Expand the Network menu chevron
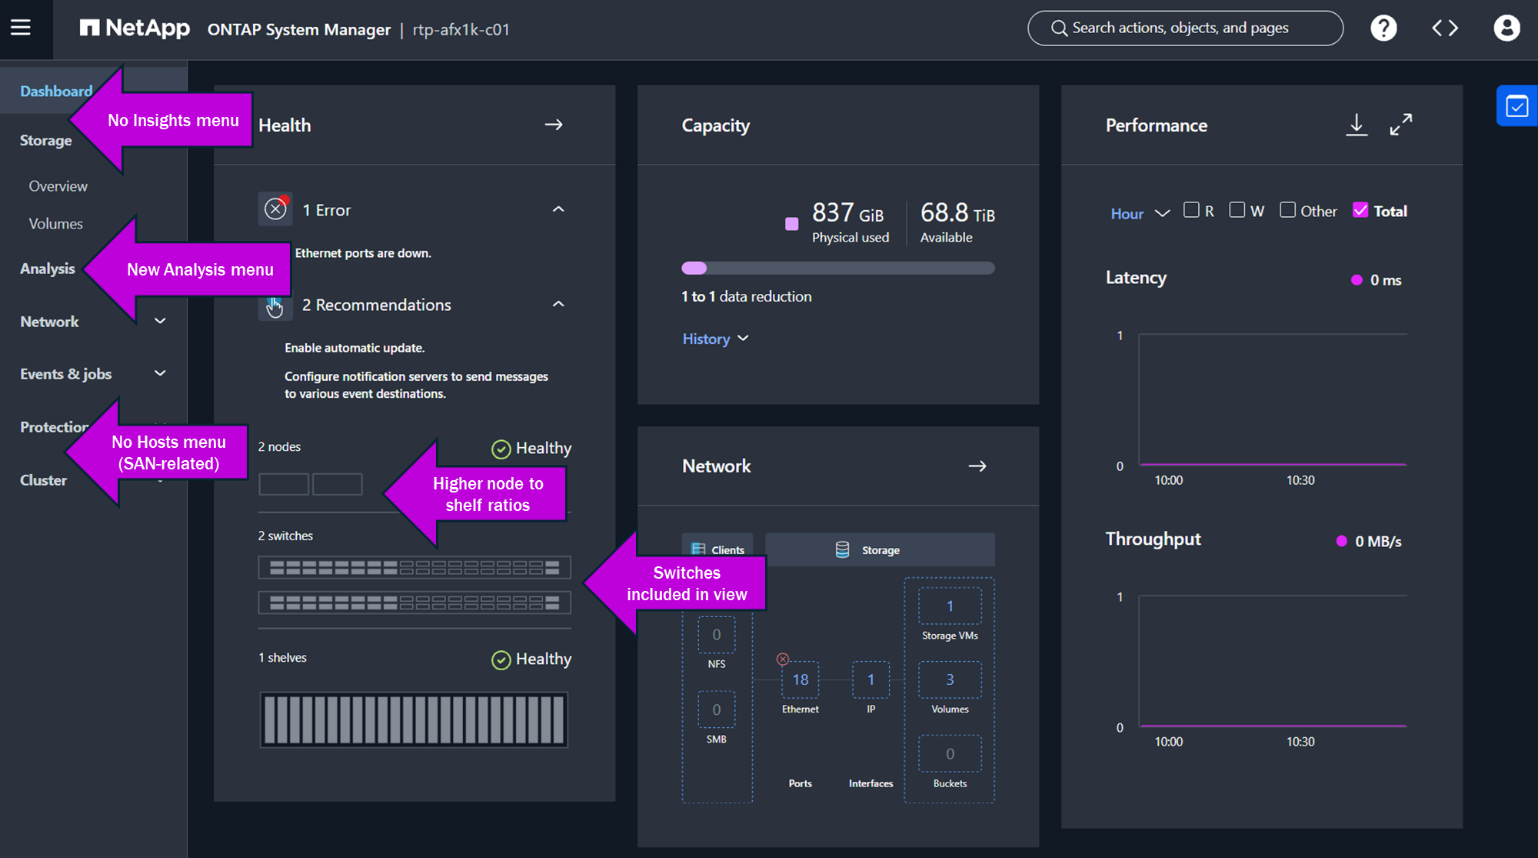The width and height of the screenshot is (1538, 858). click(160, 321)
